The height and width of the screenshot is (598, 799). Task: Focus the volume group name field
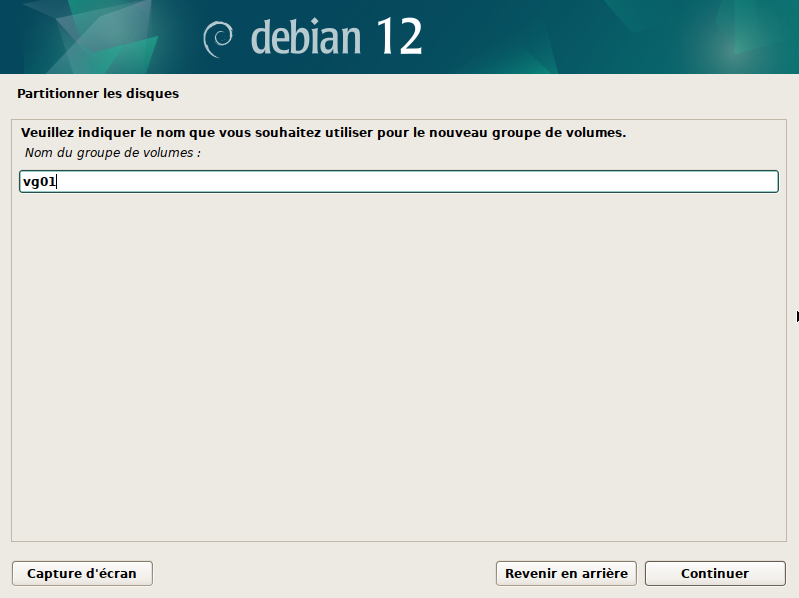399,182
